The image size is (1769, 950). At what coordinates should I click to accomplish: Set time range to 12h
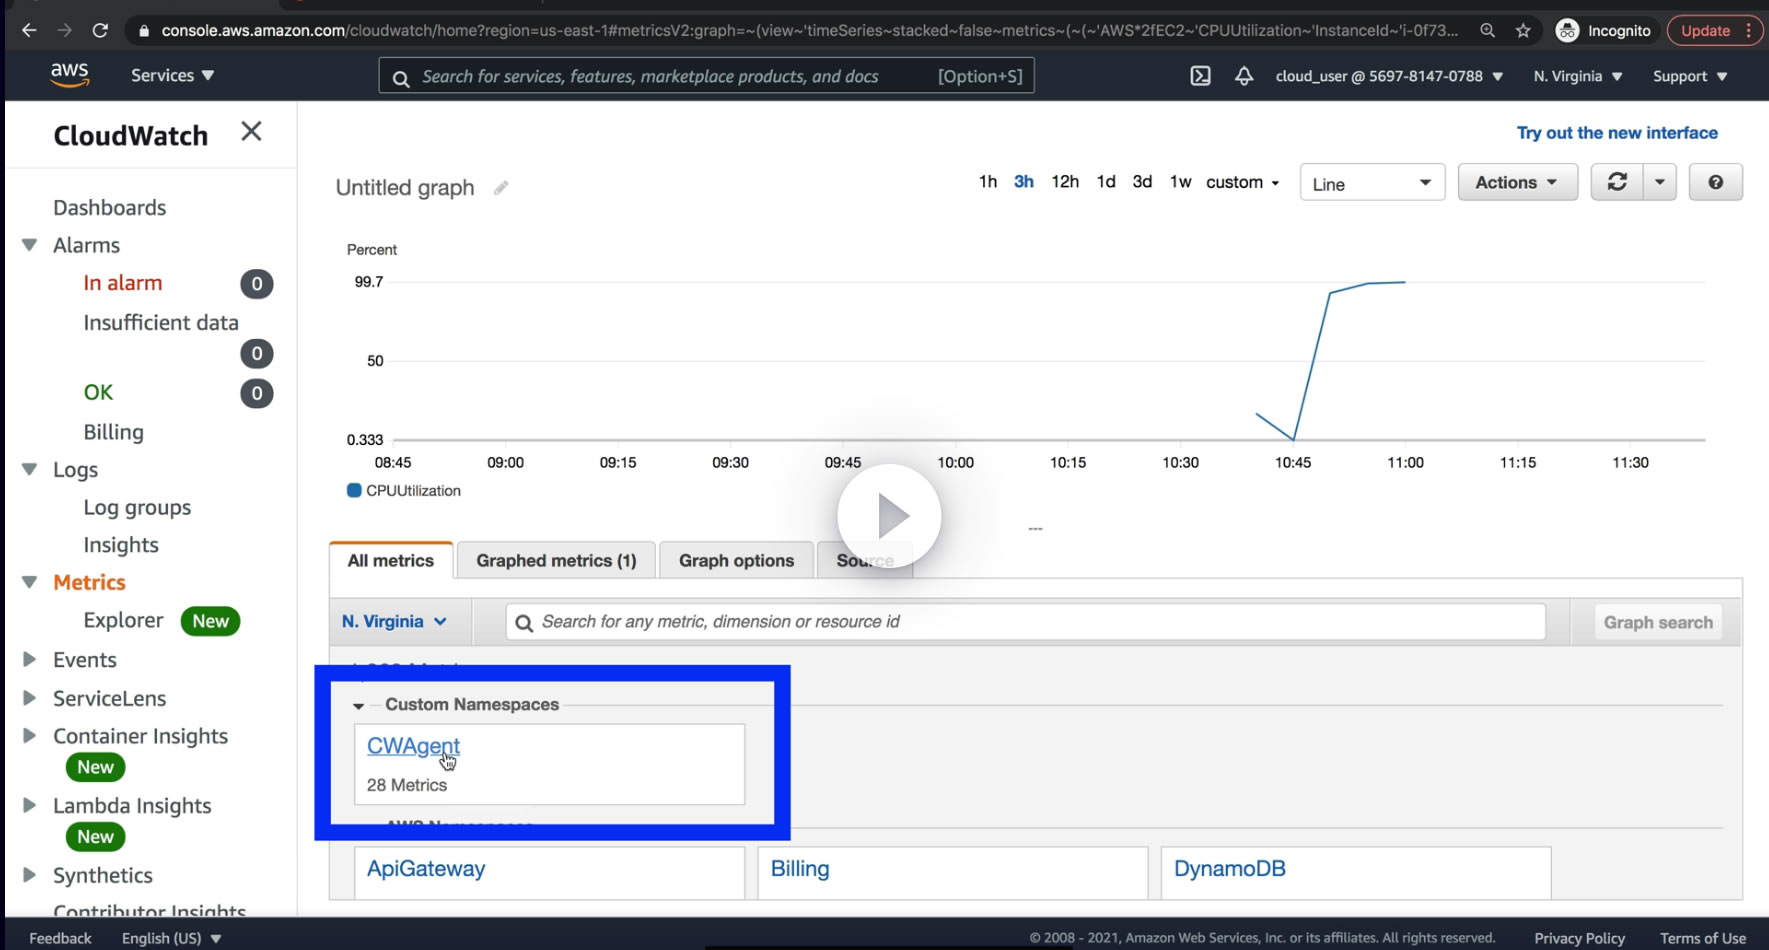click(x=1065, y=181)
